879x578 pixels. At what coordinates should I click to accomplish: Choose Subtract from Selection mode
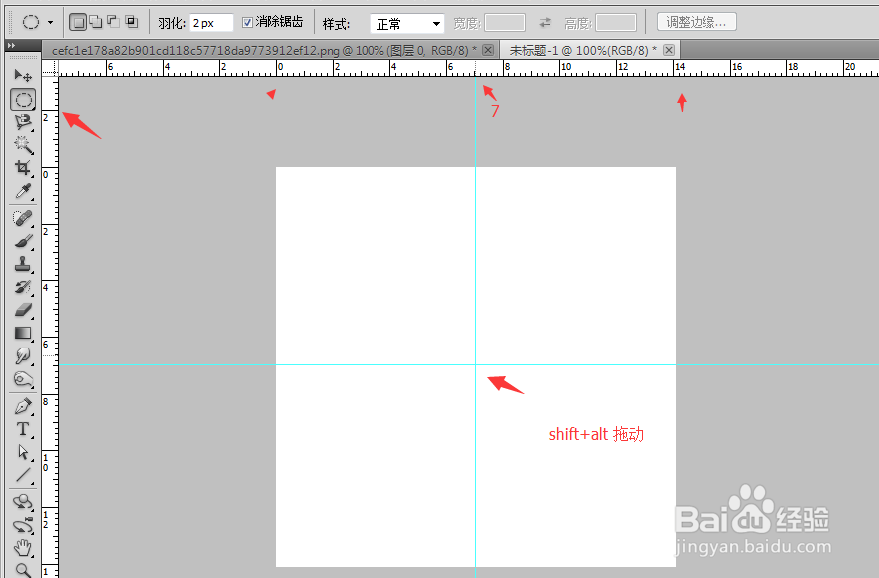(x=114, y=22)
